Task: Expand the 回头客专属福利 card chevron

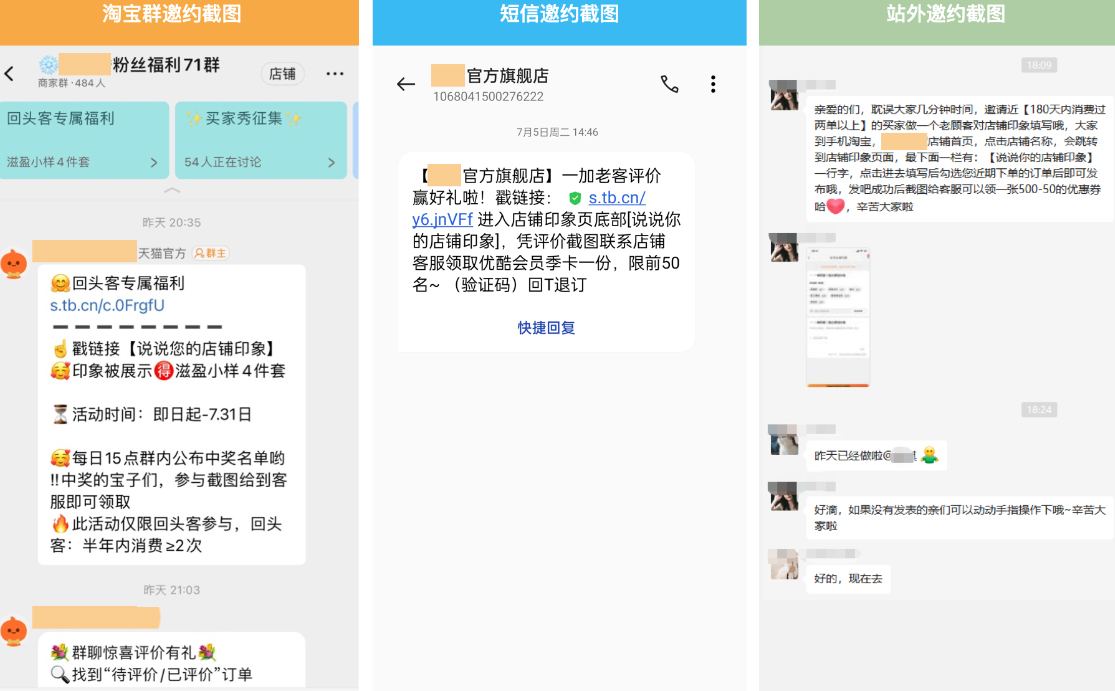Action: [153, 162]
